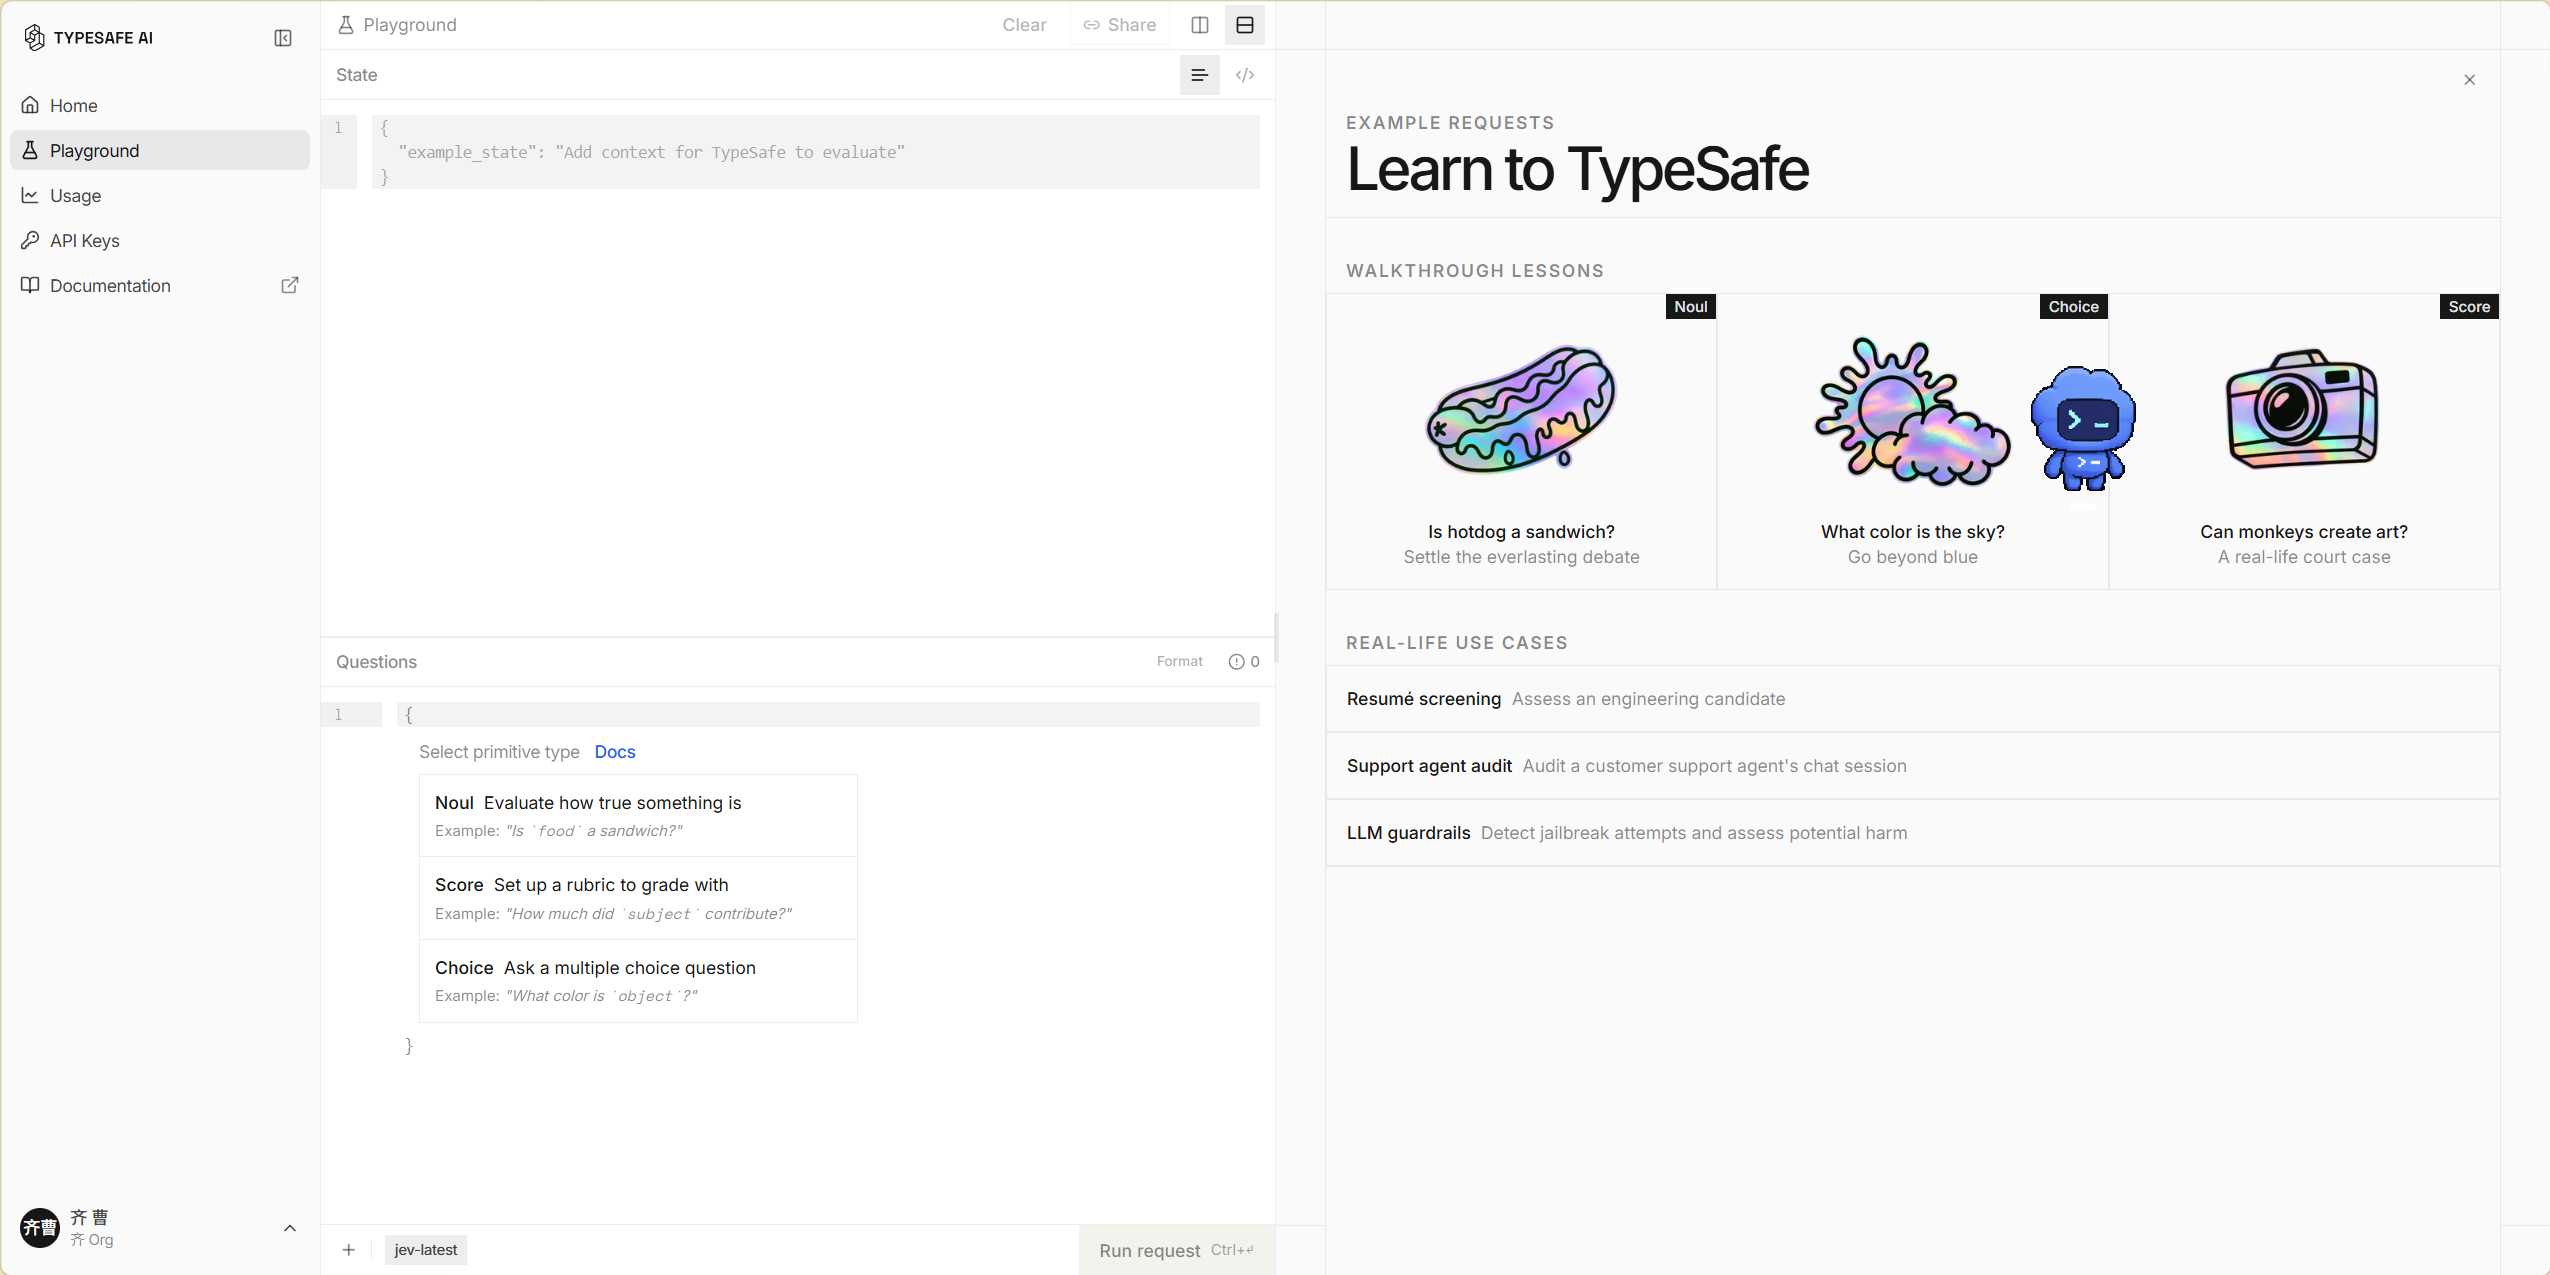Screen dimensions: 2550x1275
Task: Format the Questions code
Action: [x=1179, y=661]
